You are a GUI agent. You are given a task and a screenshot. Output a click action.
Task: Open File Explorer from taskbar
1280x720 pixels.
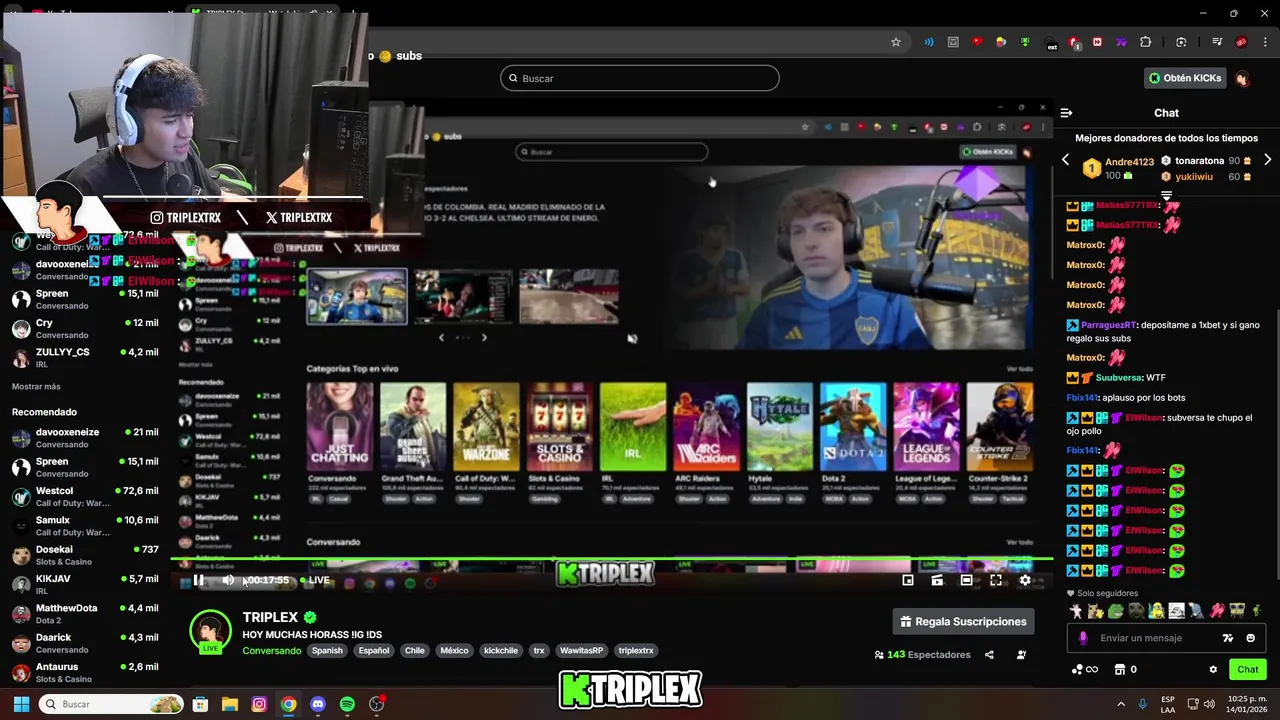(x=229, y=704)
